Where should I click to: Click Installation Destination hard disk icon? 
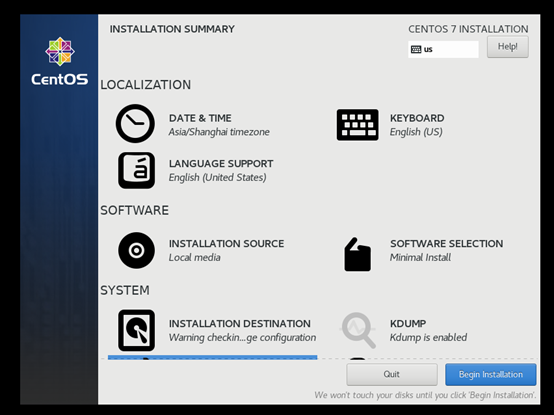(136, 330)
